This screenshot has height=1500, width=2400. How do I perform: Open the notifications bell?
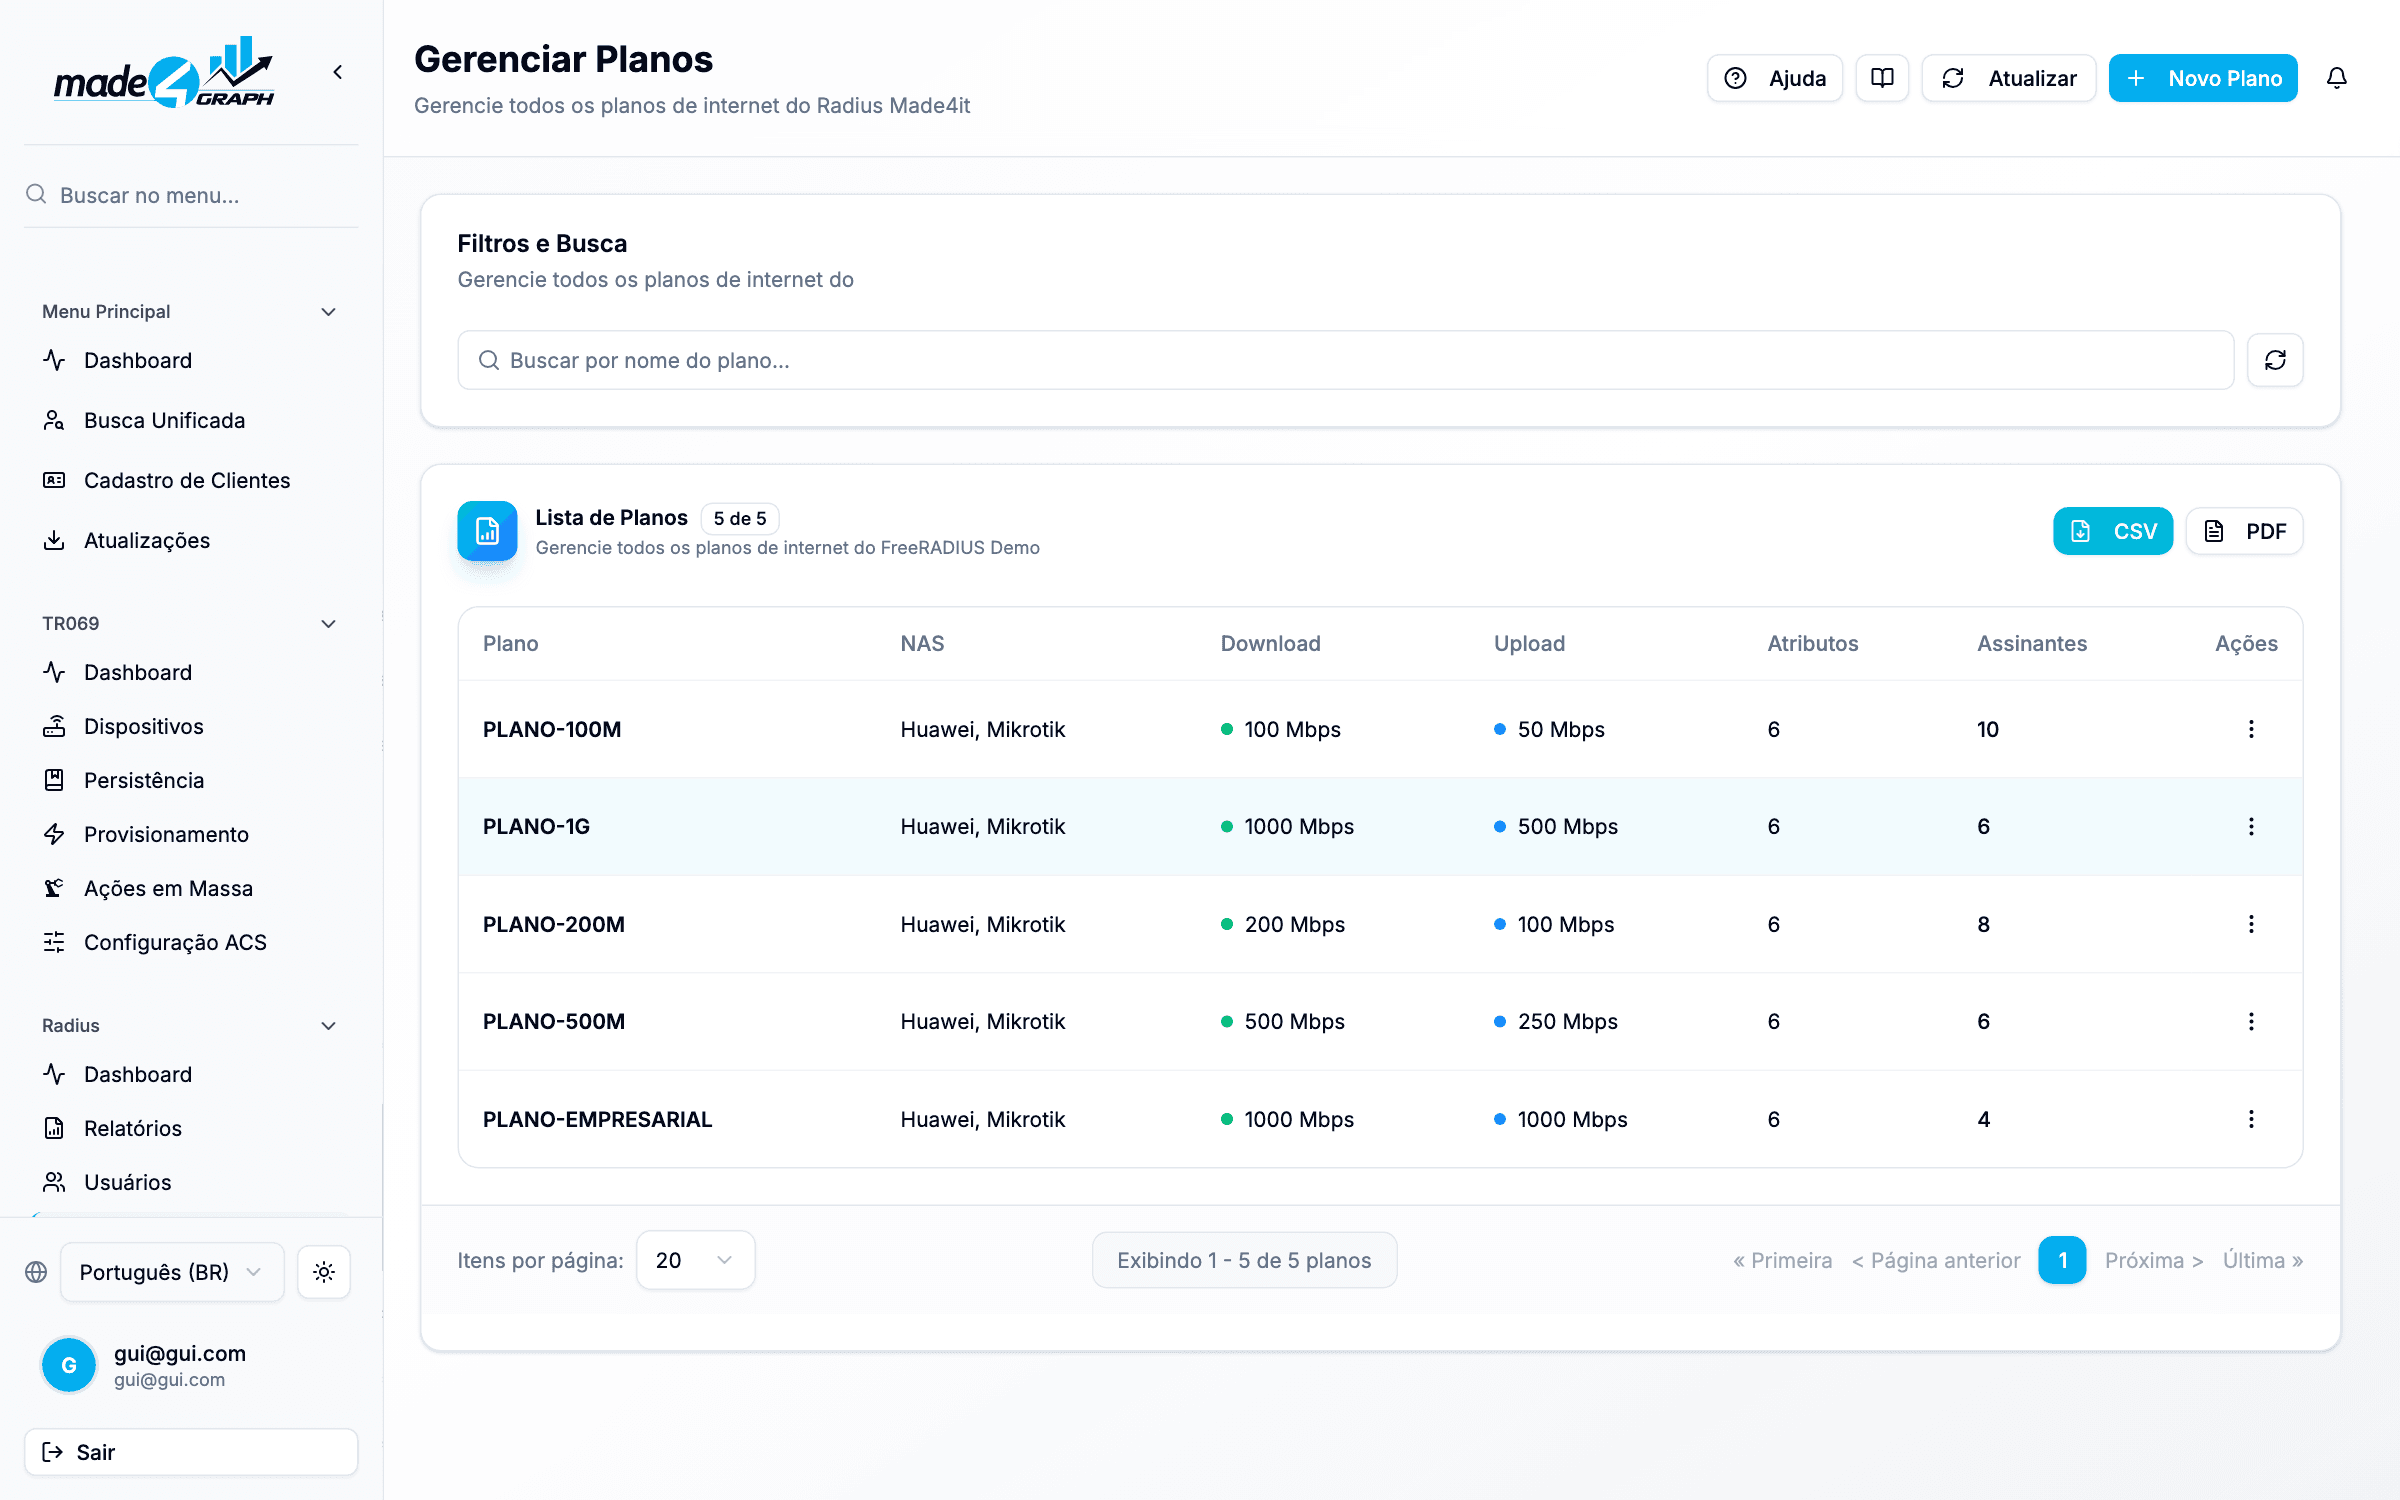pos(2336,78)
